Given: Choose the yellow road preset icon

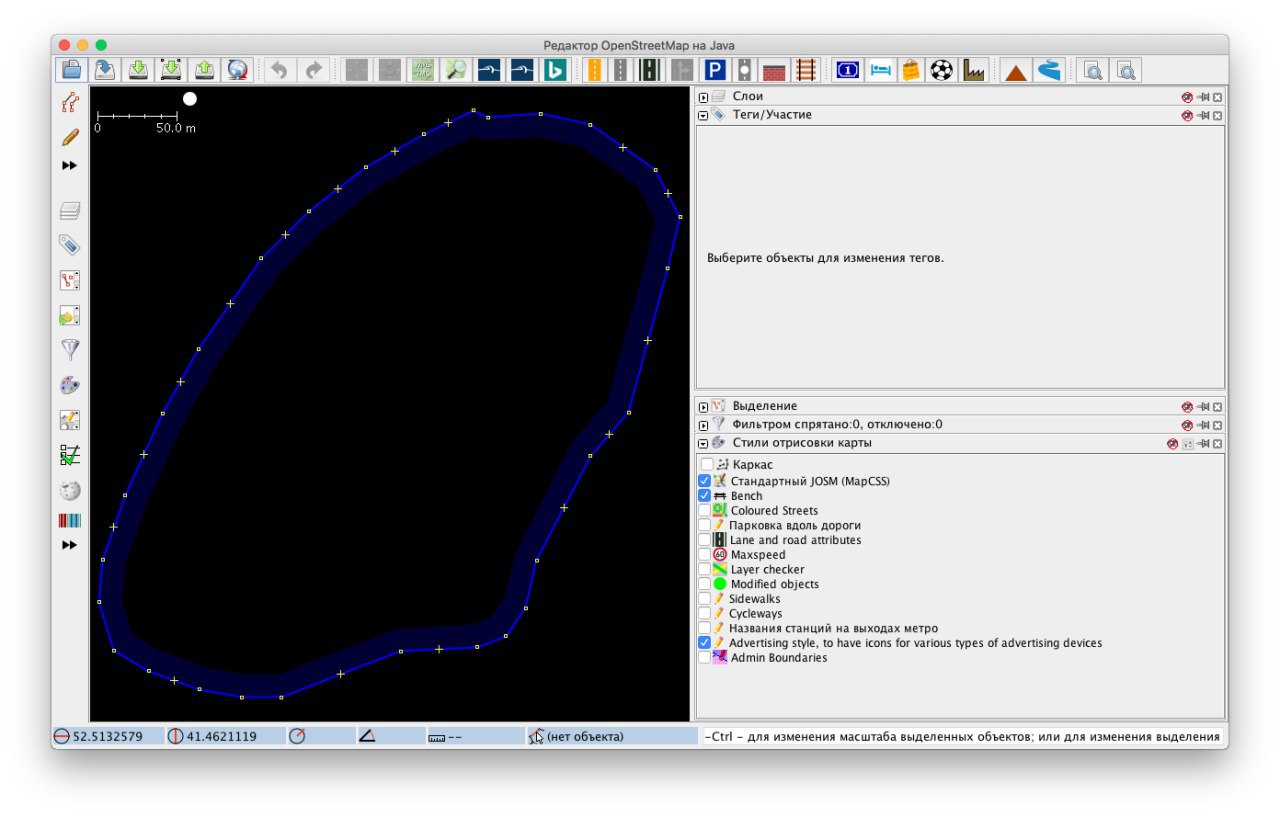Looking at the screenshot, I should [x=594, y=70].
